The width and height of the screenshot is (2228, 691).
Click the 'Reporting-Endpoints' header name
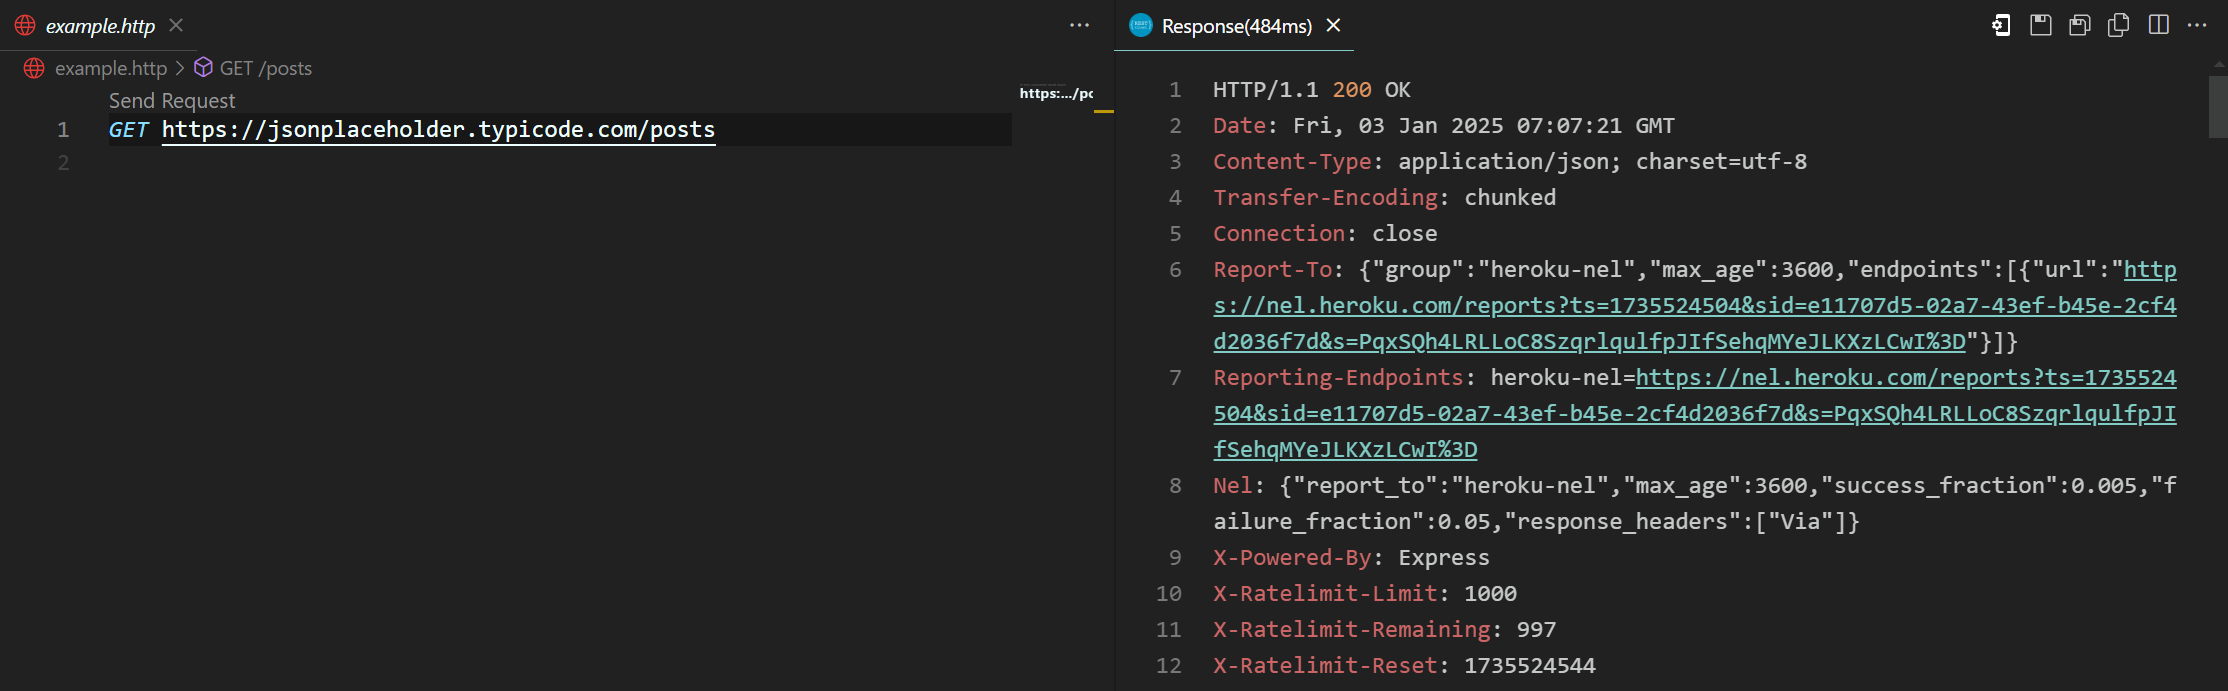[x=1338, y=378]
